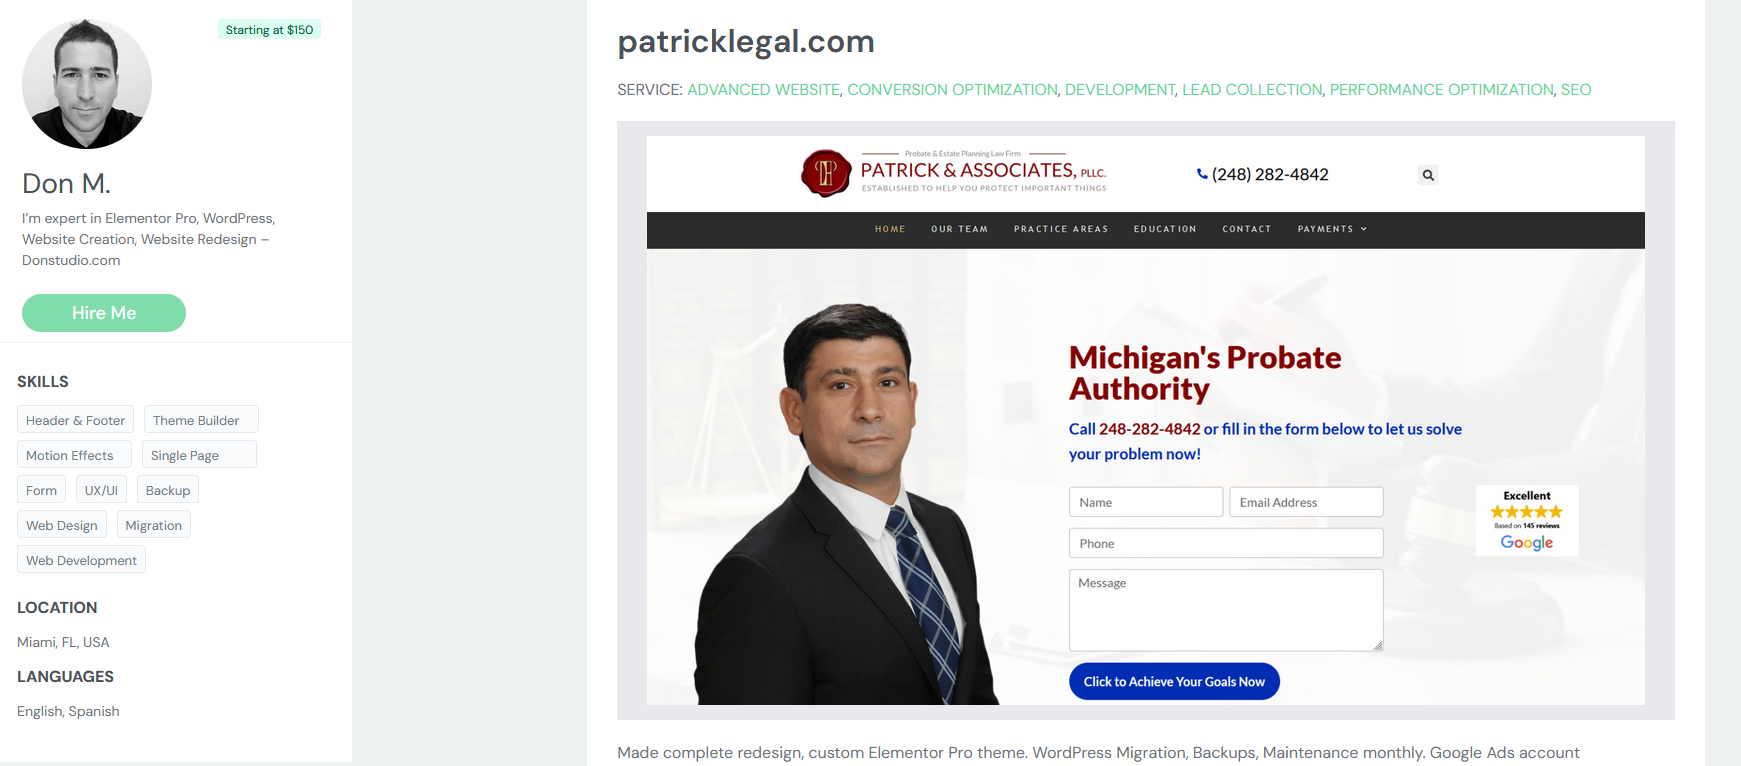This screenshot has width=1741, height=766.
Task: Click the search magnifier icon in site header
Action: [x=1428, y=175]
